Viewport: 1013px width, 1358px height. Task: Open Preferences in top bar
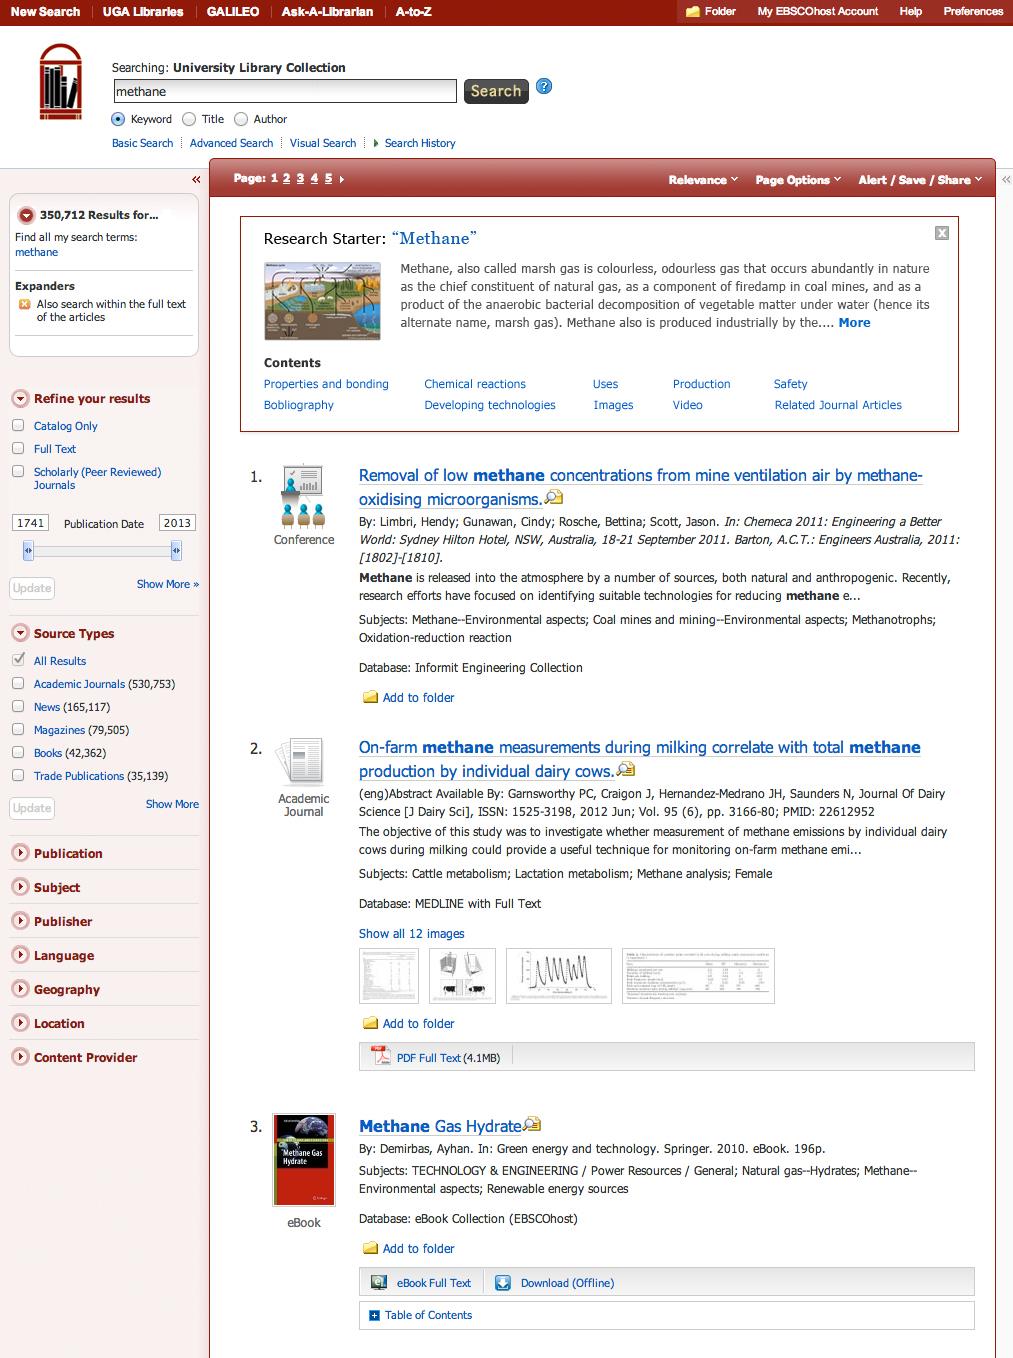[x=973, y=12]
